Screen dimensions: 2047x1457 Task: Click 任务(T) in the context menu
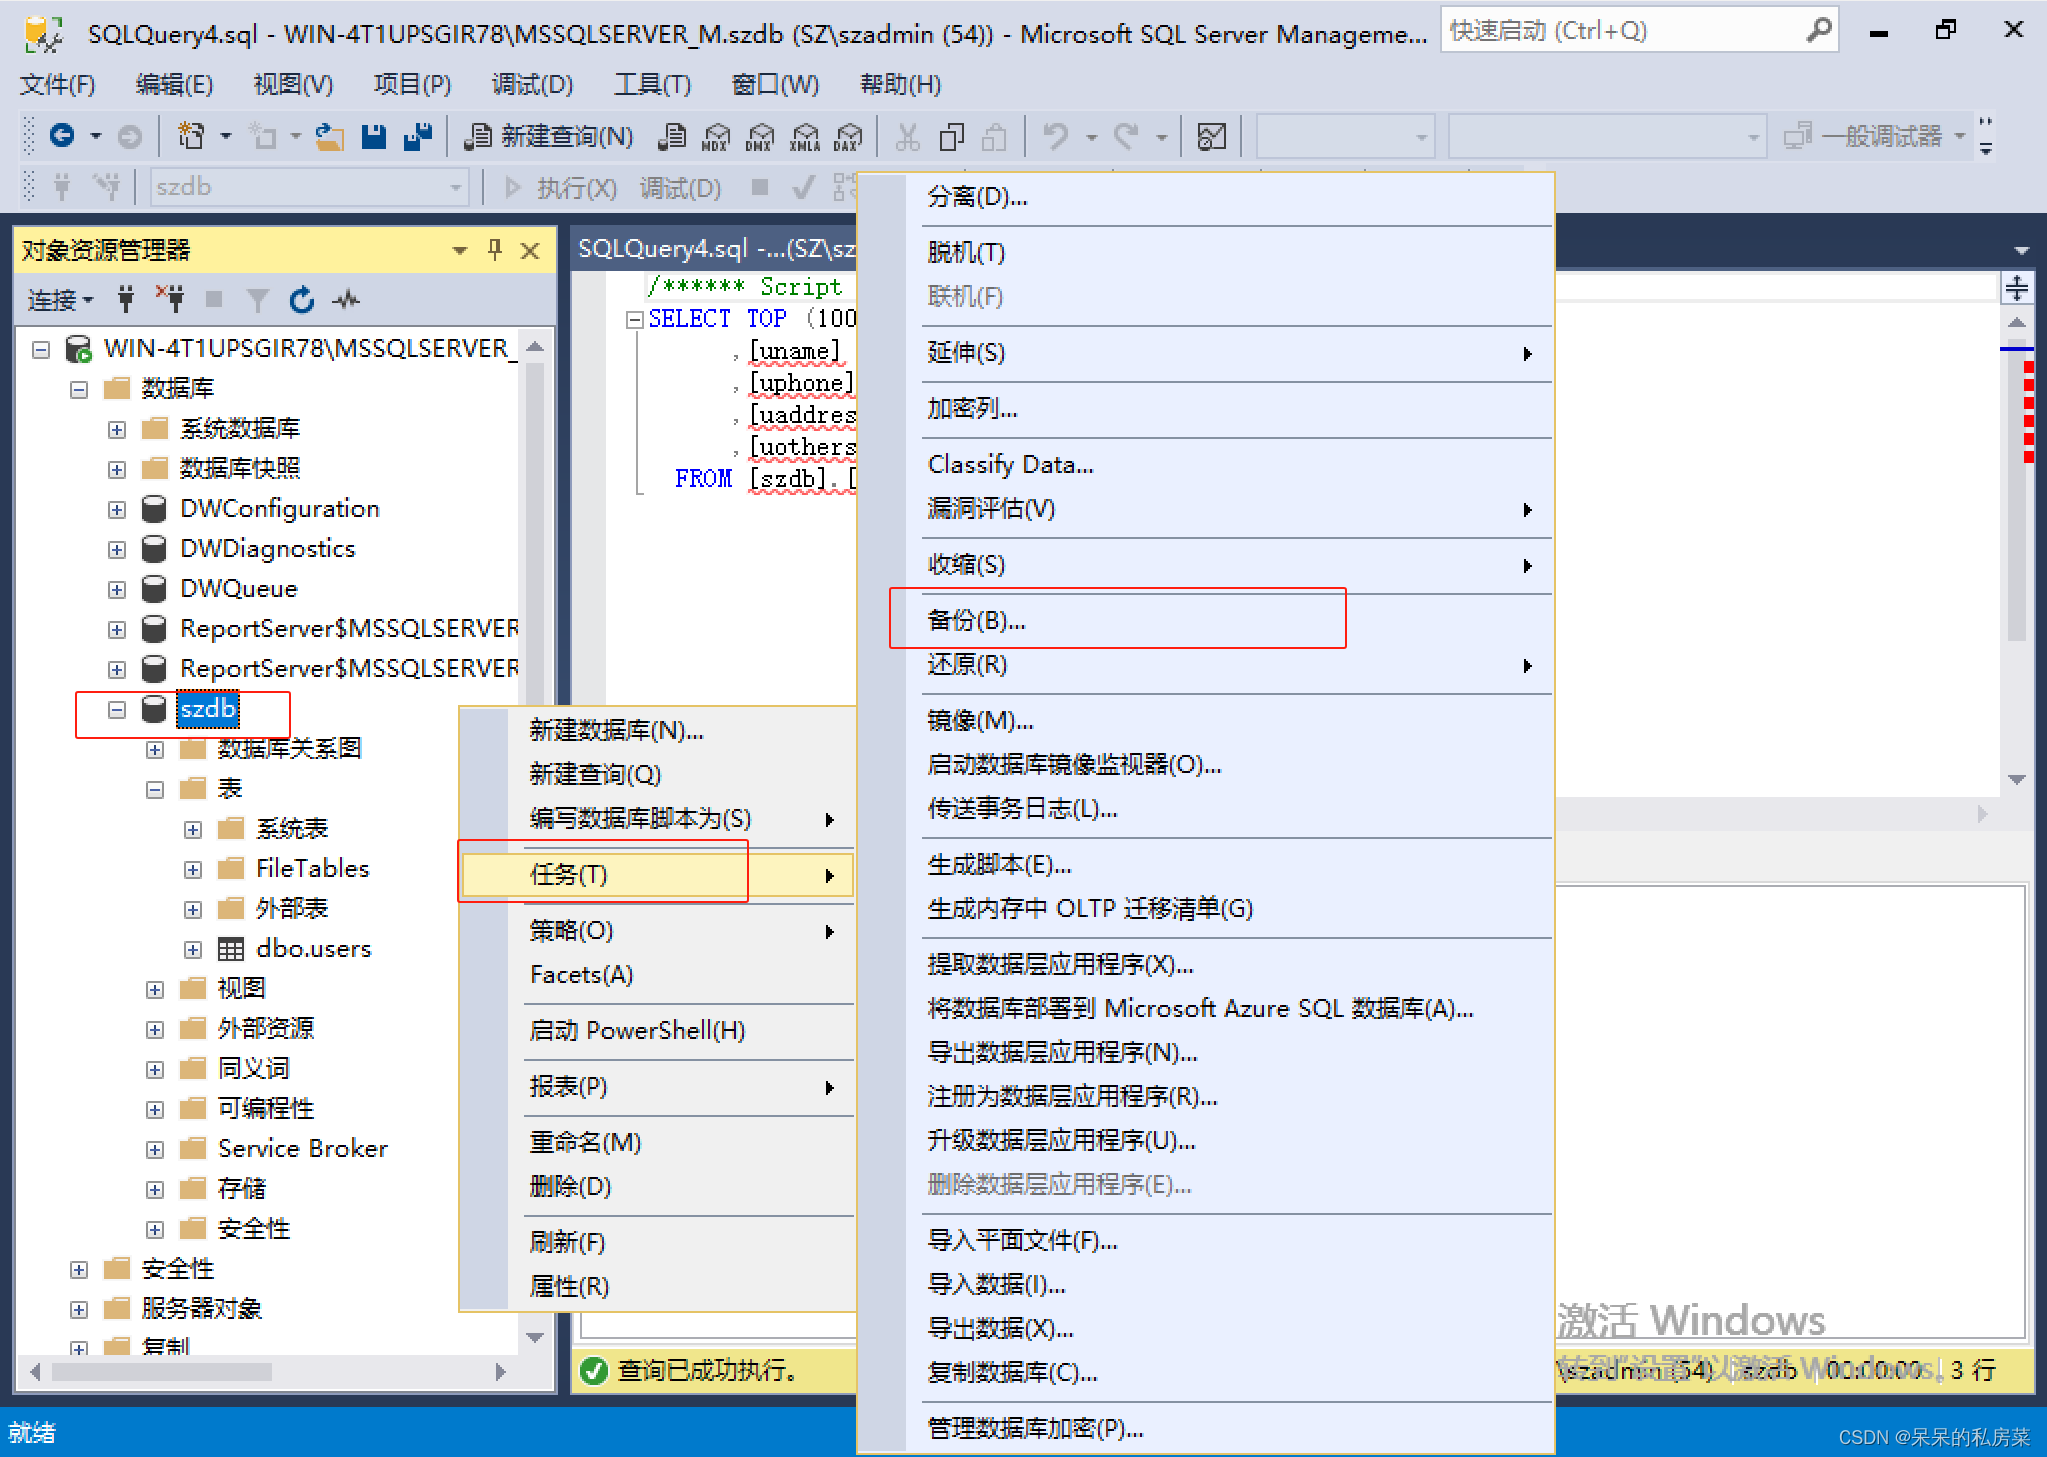pyautogui.click(x=658, y=875)
